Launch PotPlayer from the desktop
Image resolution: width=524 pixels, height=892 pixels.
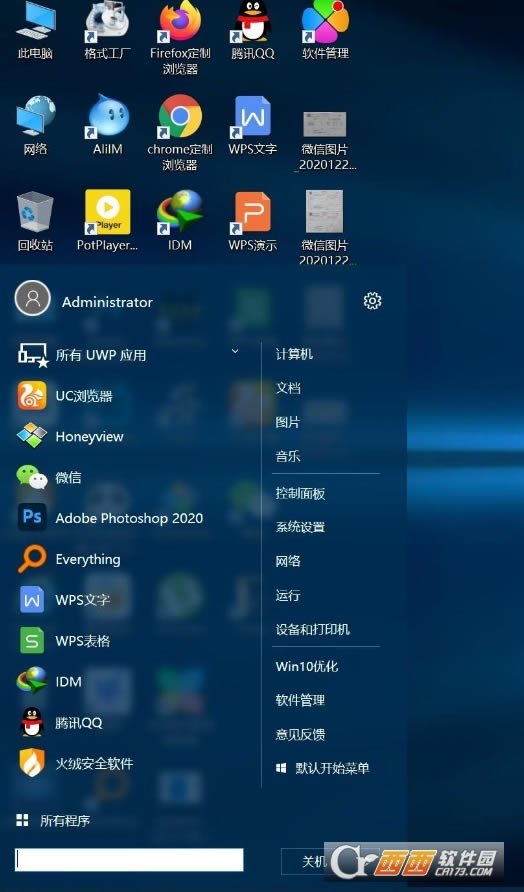point(108,221)
